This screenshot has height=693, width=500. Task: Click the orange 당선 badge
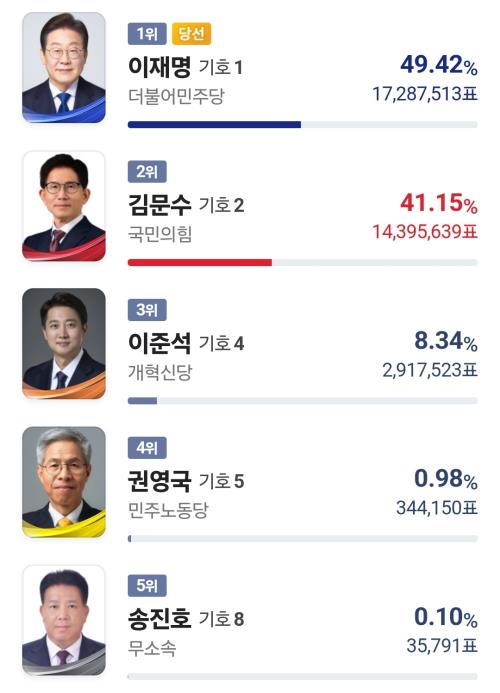pyautogui.click(x=191, y=34)
